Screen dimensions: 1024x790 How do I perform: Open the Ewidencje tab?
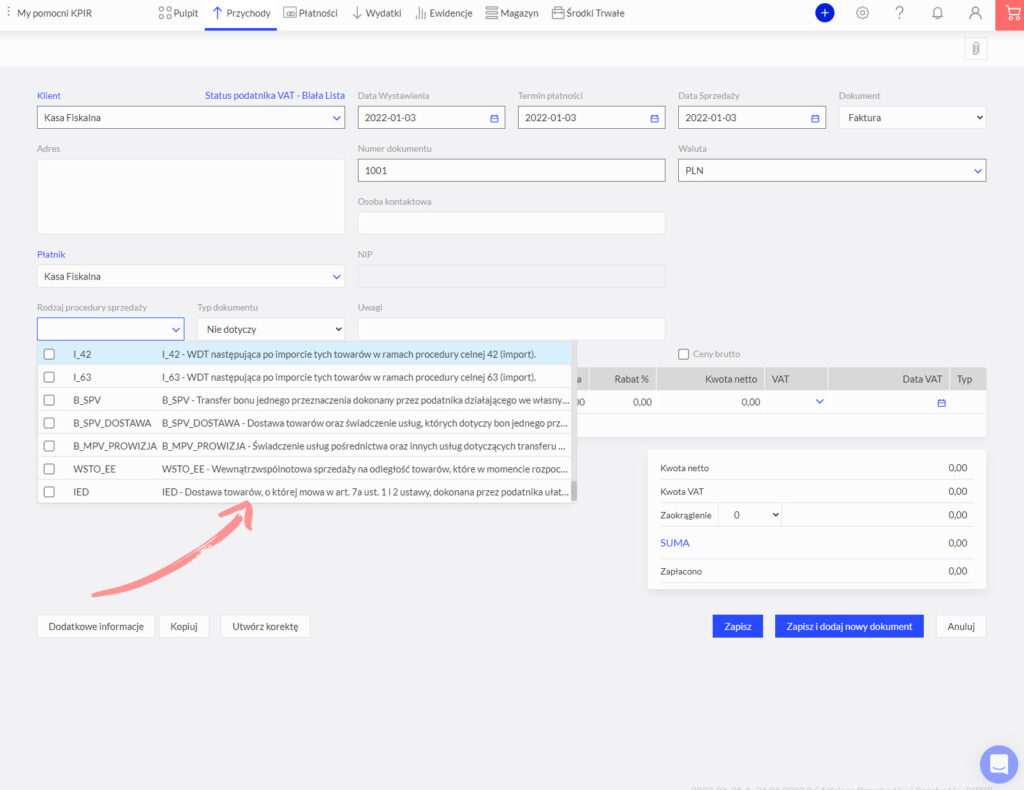pos(443,13)
